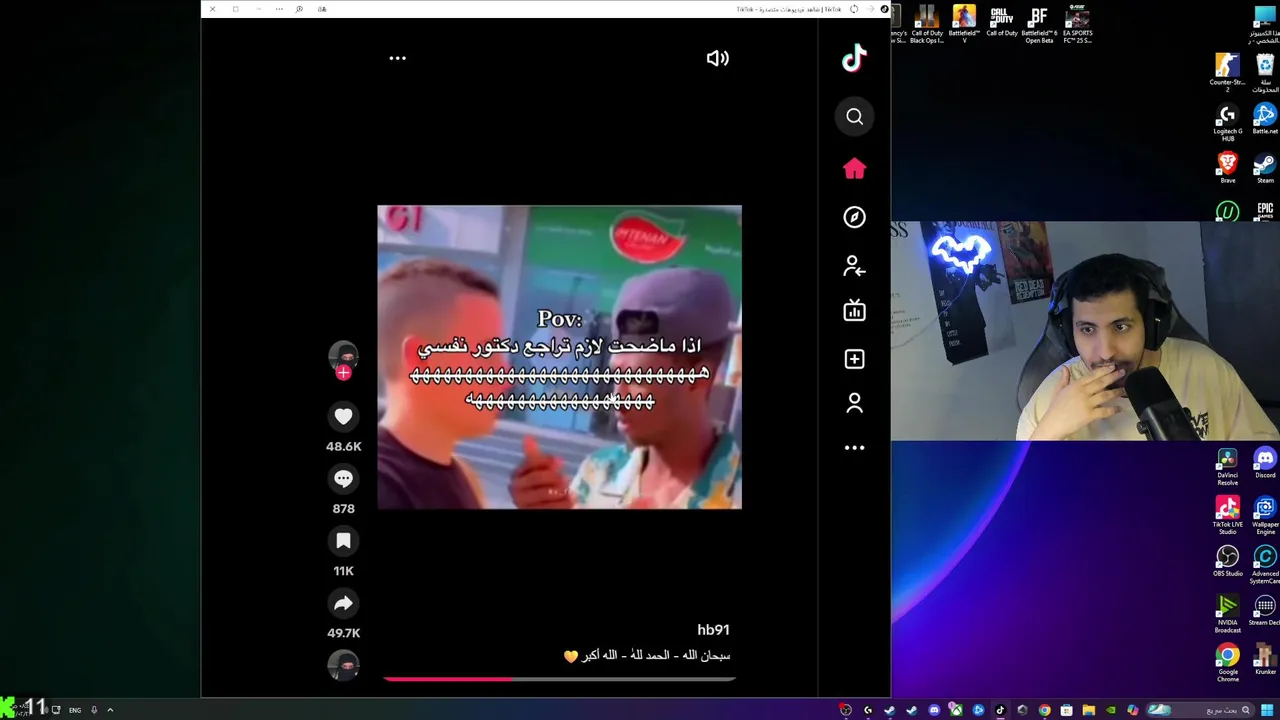1280x720 pixels.
Task: Open the three-dot video options menu
Action: click(397, 58)
